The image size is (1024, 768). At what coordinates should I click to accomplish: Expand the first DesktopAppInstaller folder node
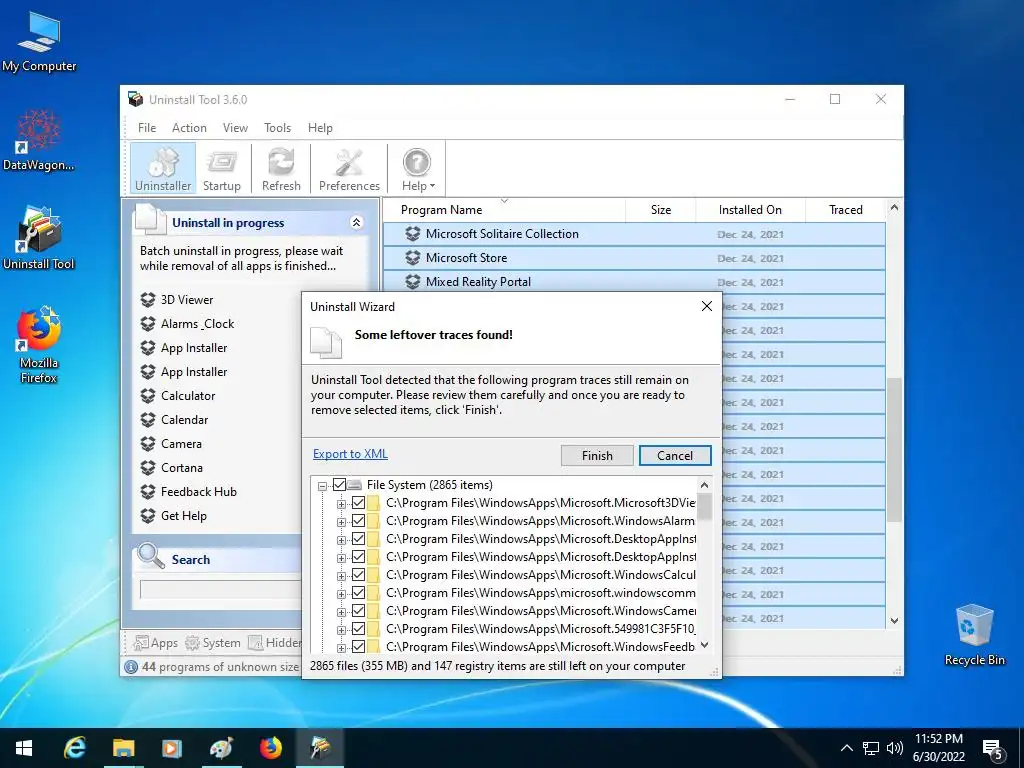(341, 540)
